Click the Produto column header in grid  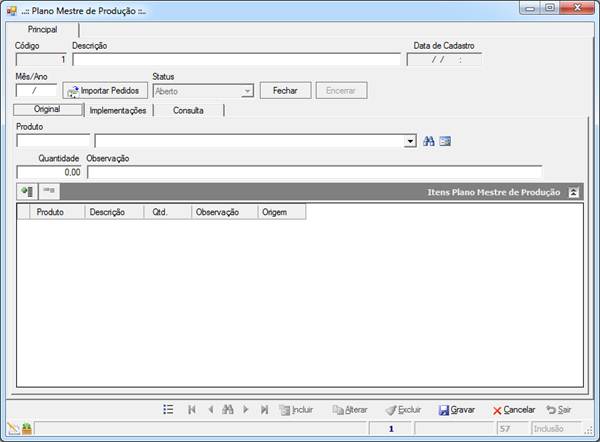(57, 212)
